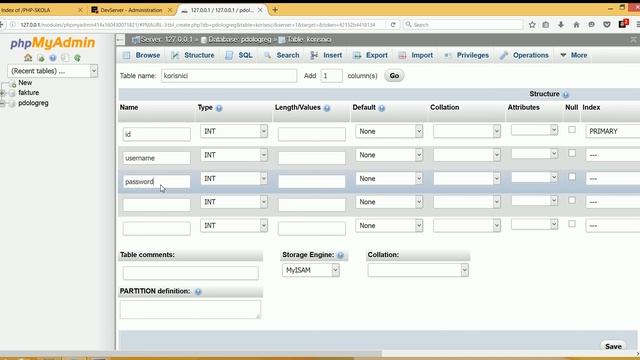This screenshot has width=640, height=360.
Task: Open Operations tab
Action: [x=524, y=55]
